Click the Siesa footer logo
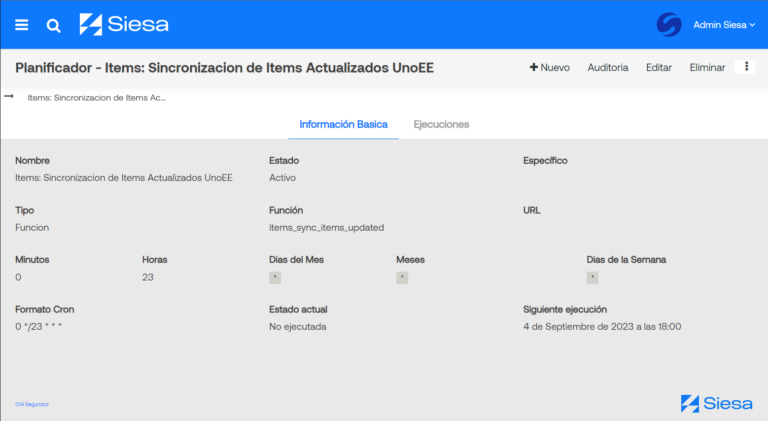Screen dimensions: 768x421 [x=717, y=403]
